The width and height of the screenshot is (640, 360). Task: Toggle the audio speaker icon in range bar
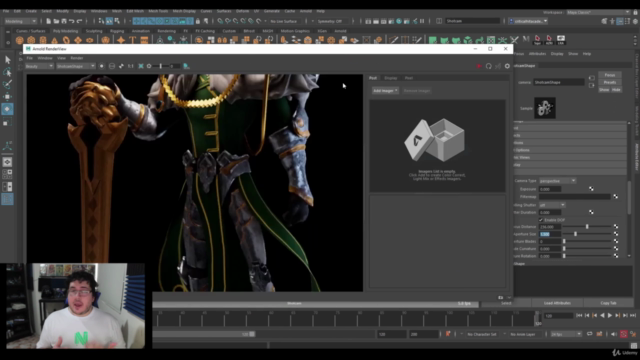613,334
